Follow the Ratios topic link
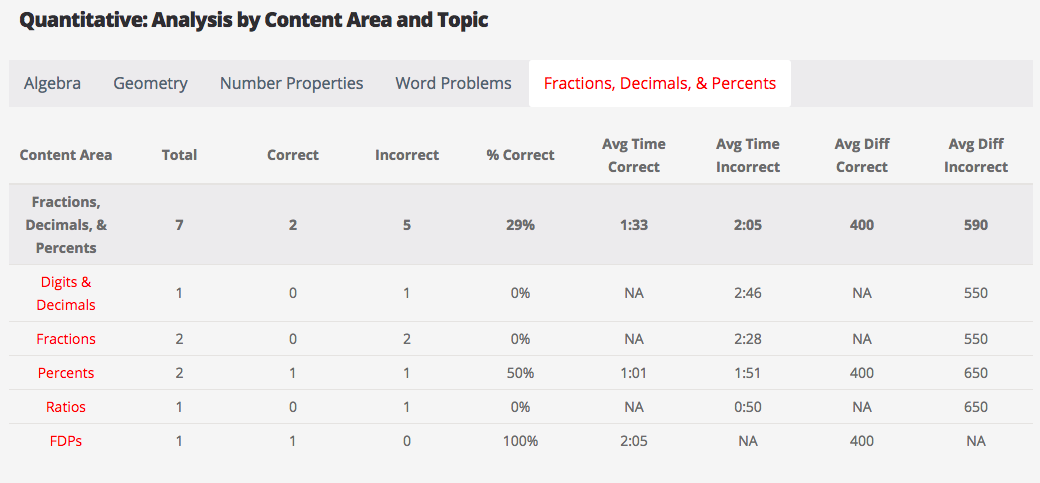Screen dimensions: 1040x483 click(66, 407)
